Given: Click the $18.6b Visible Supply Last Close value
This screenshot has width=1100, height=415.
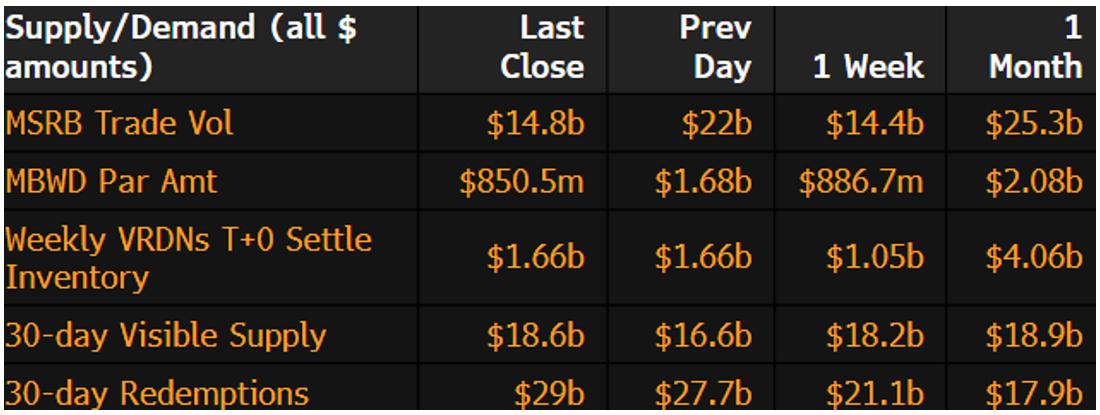Looking at the screenshot, I should point(535,335).
